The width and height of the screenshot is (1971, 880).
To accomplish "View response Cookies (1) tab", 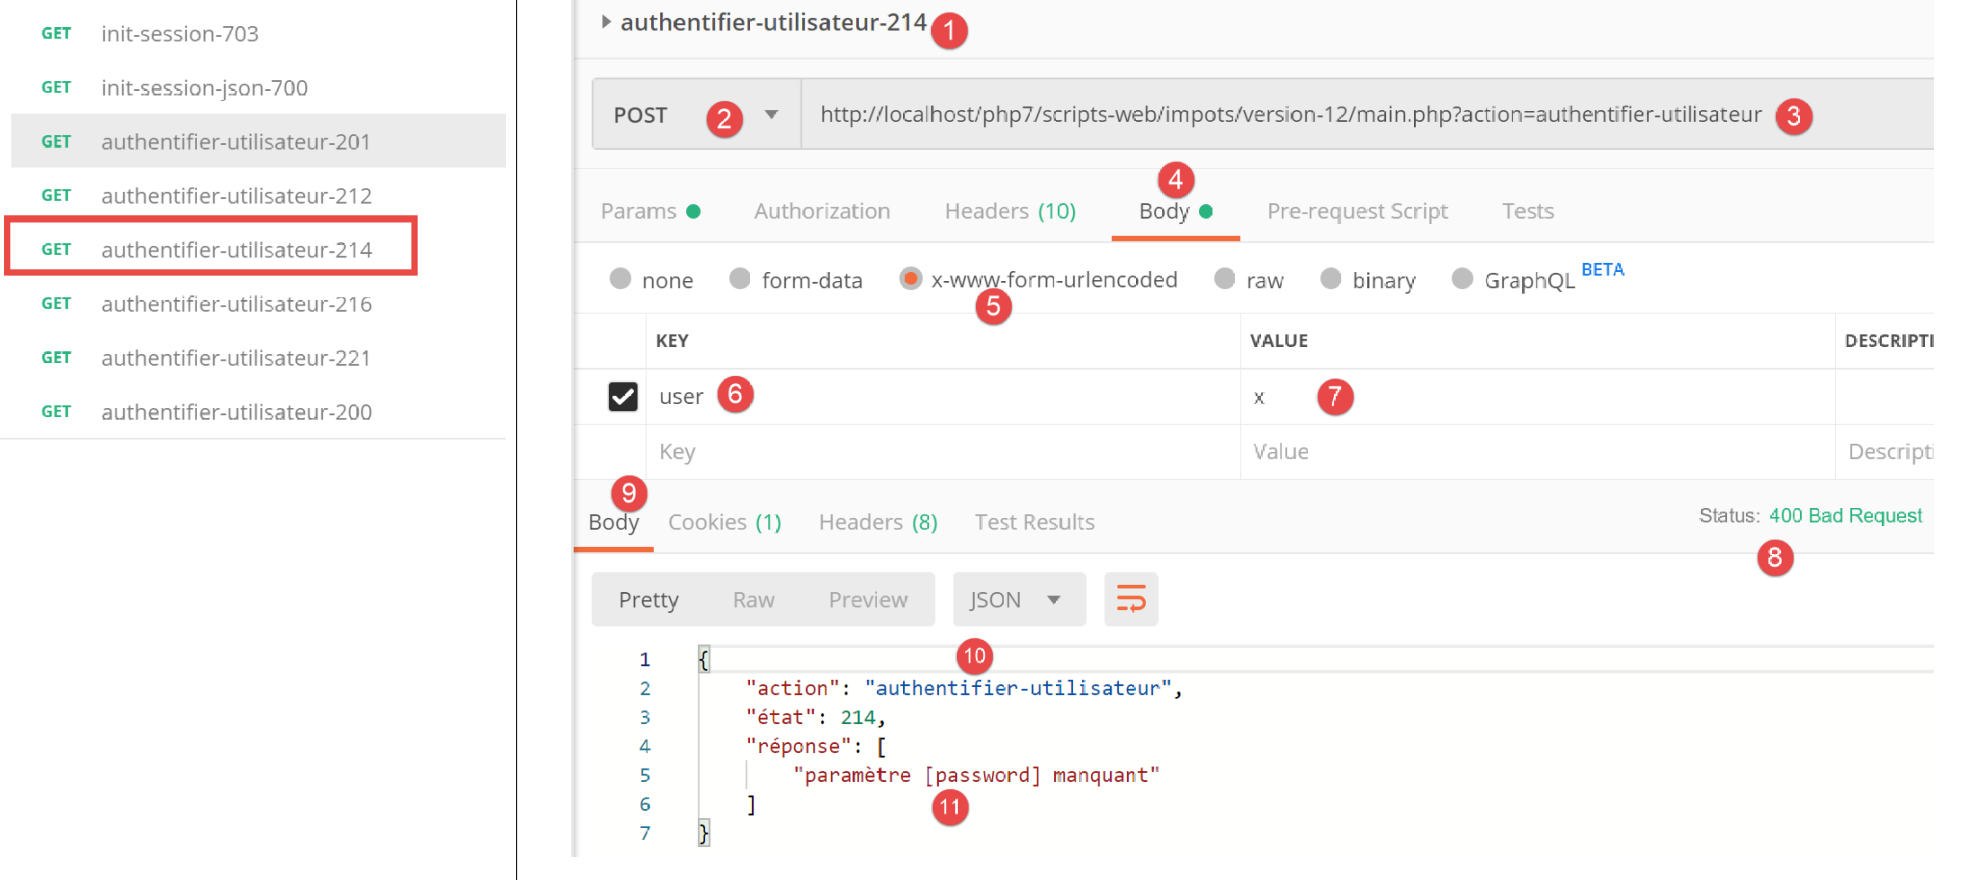I will coord(724,522).
